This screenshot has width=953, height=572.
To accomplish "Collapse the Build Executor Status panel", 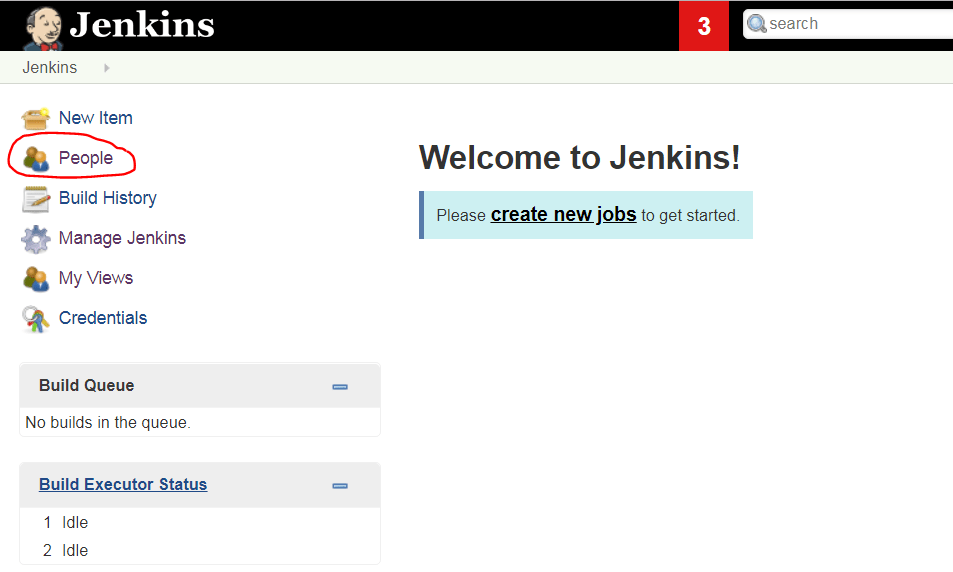I will coord(340,486).
